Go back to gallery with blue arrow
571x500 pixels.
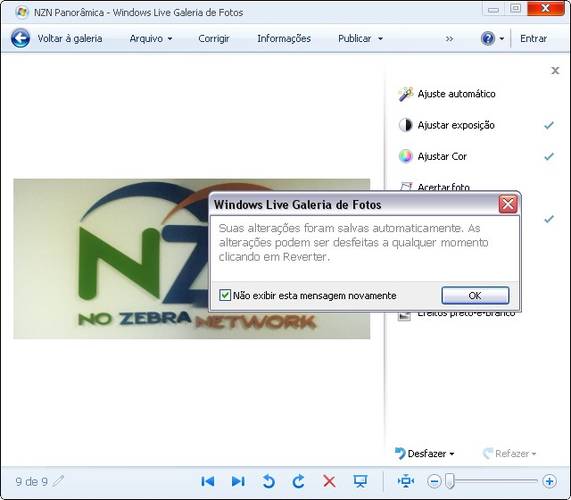click(20, 38)
